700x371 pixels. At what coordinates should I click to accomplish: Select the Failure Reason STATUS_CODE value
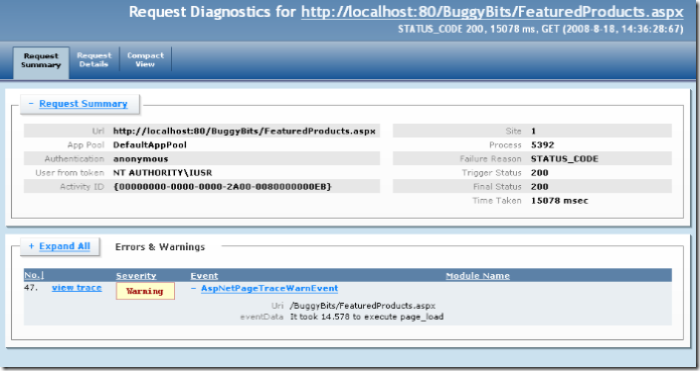point(565,159)
